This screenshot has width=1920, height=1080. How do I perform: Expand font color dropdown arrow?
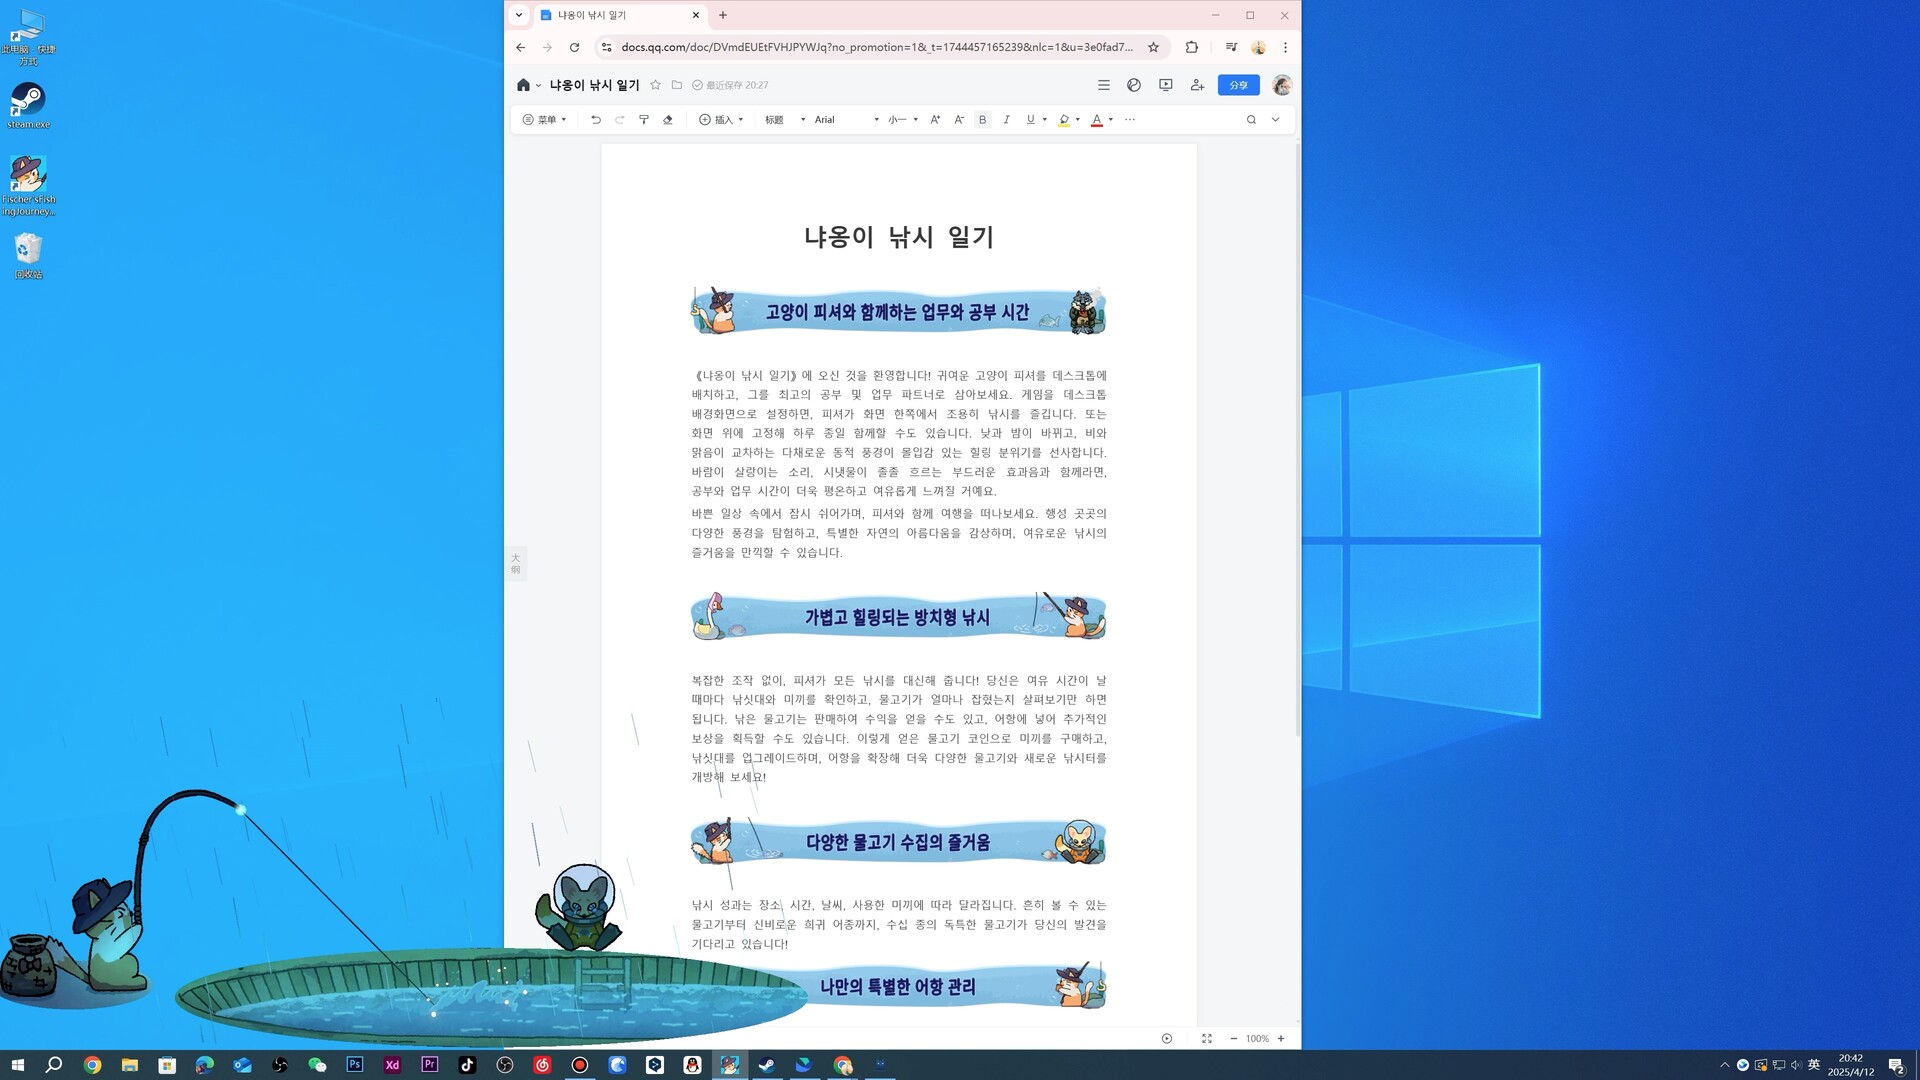1111,120
